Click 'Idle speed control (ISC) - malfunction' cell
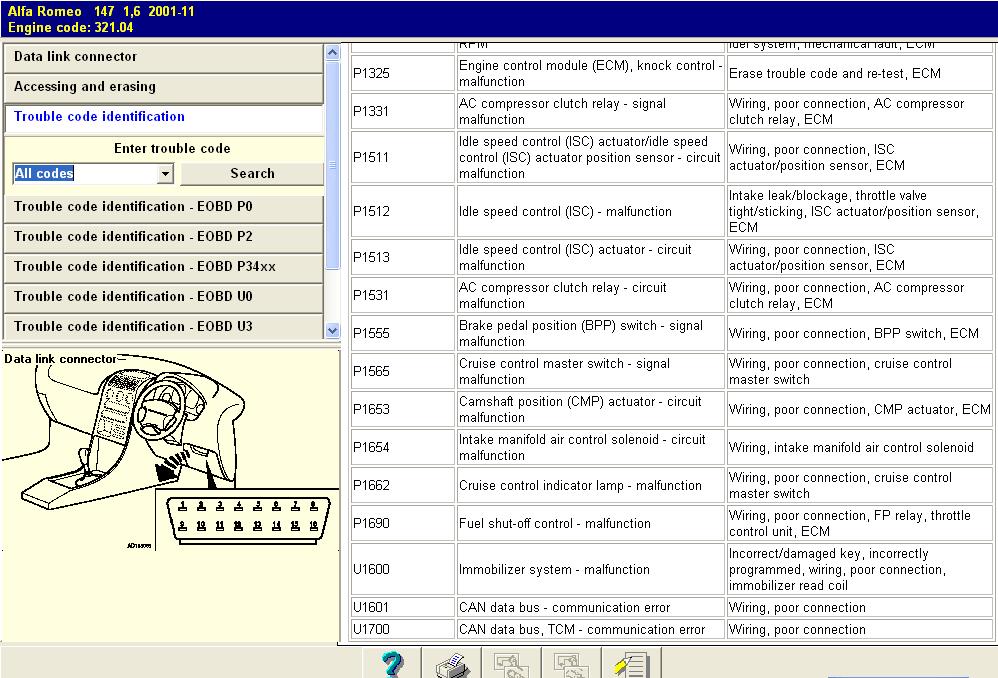This screenshot has width=998, height=678. point(590,211)
